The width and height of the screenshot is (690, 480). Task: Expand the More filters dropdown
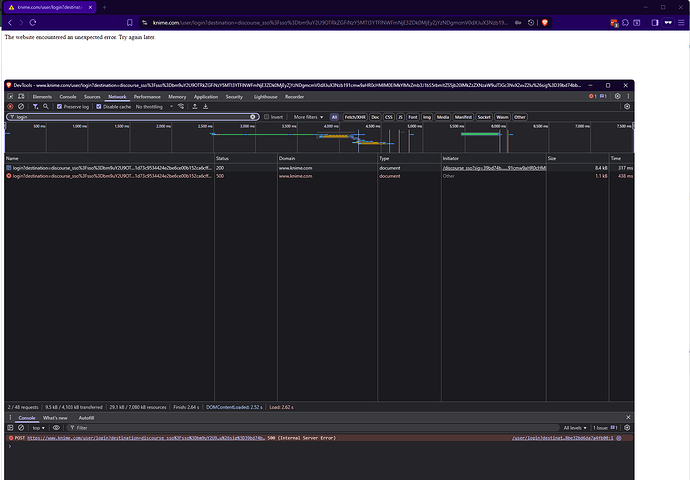[308, 117]
